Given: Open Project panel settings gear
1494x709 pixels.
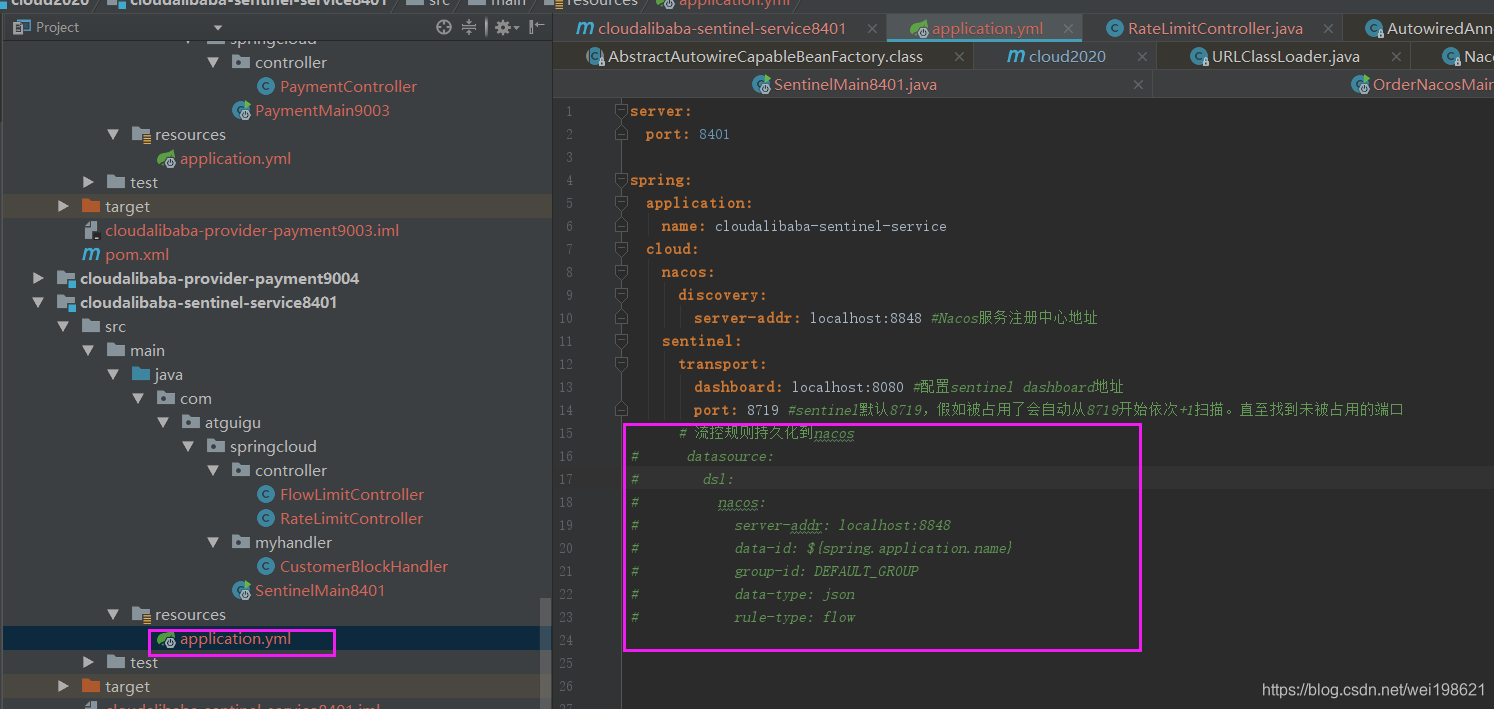Looking at the screenshot, I should click(505, 27).
